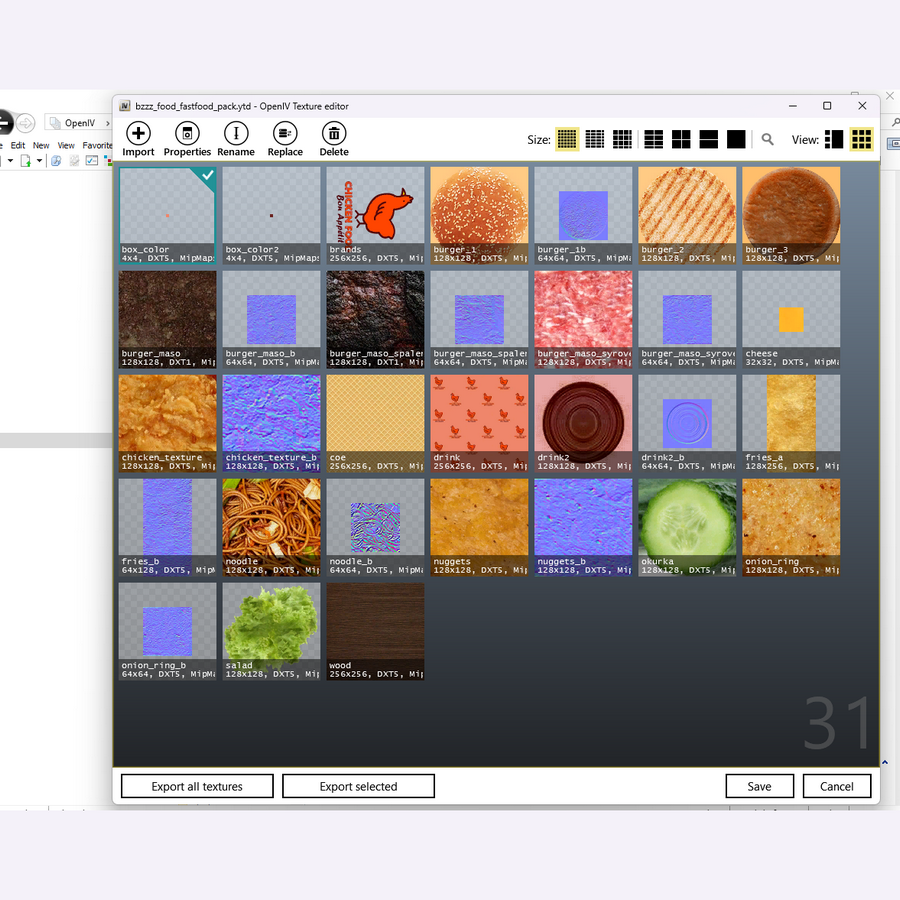Screen dimensions: 900x900
Task: Open the Edit menu in OpenIV
Action: (18, 145)
